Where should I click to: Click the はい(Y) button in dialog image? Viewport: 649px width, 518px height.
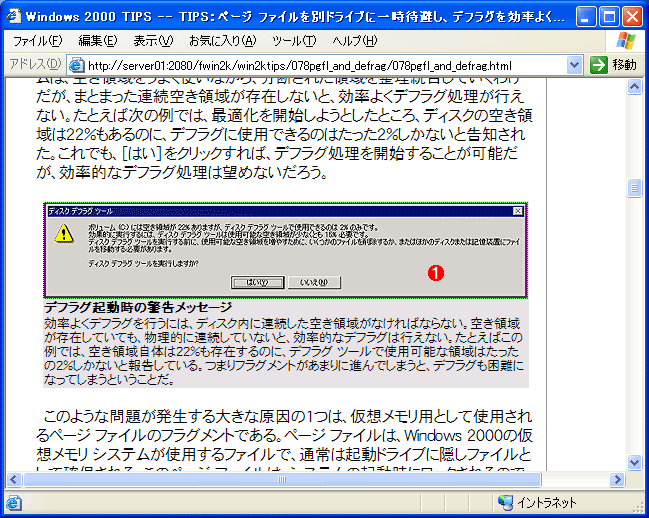click(257, 283)
